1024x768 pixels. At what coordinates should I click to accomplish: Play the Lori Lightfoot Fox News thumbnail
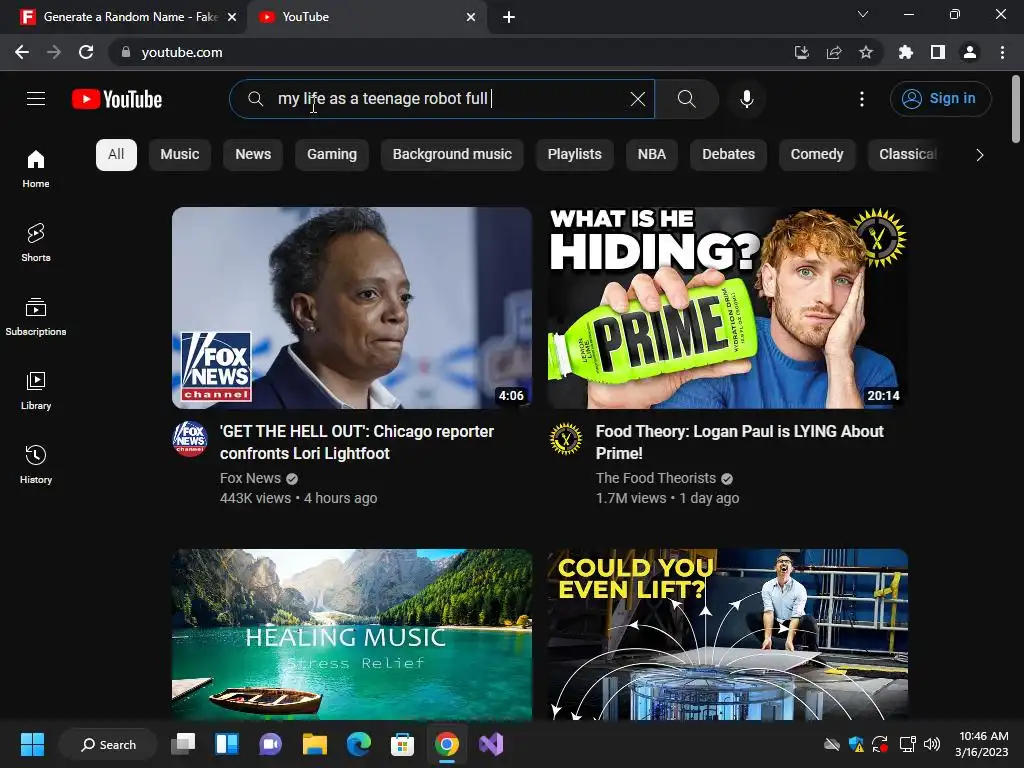tap(352, 308)
